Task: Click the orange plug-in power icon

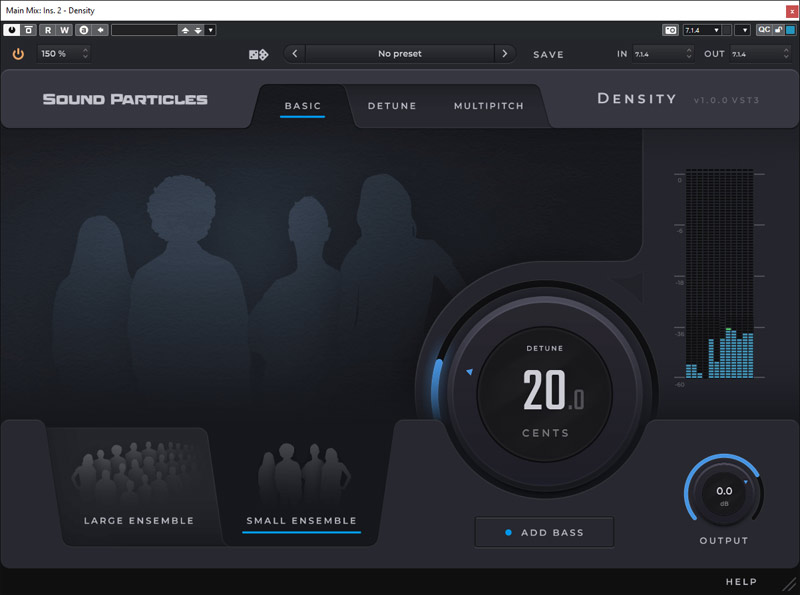Action: coord(18,54)
